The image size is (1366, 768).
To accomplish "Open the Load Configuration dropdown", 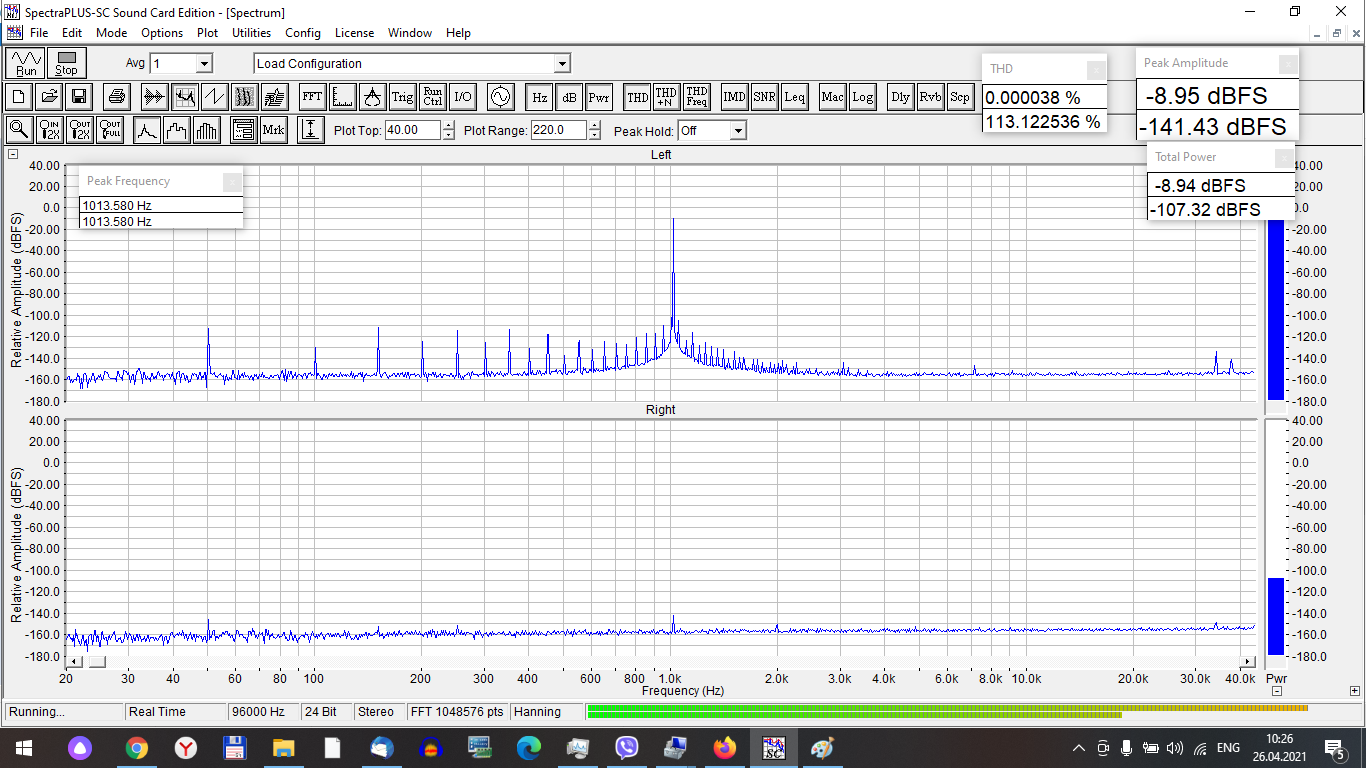I will point(562,64).
